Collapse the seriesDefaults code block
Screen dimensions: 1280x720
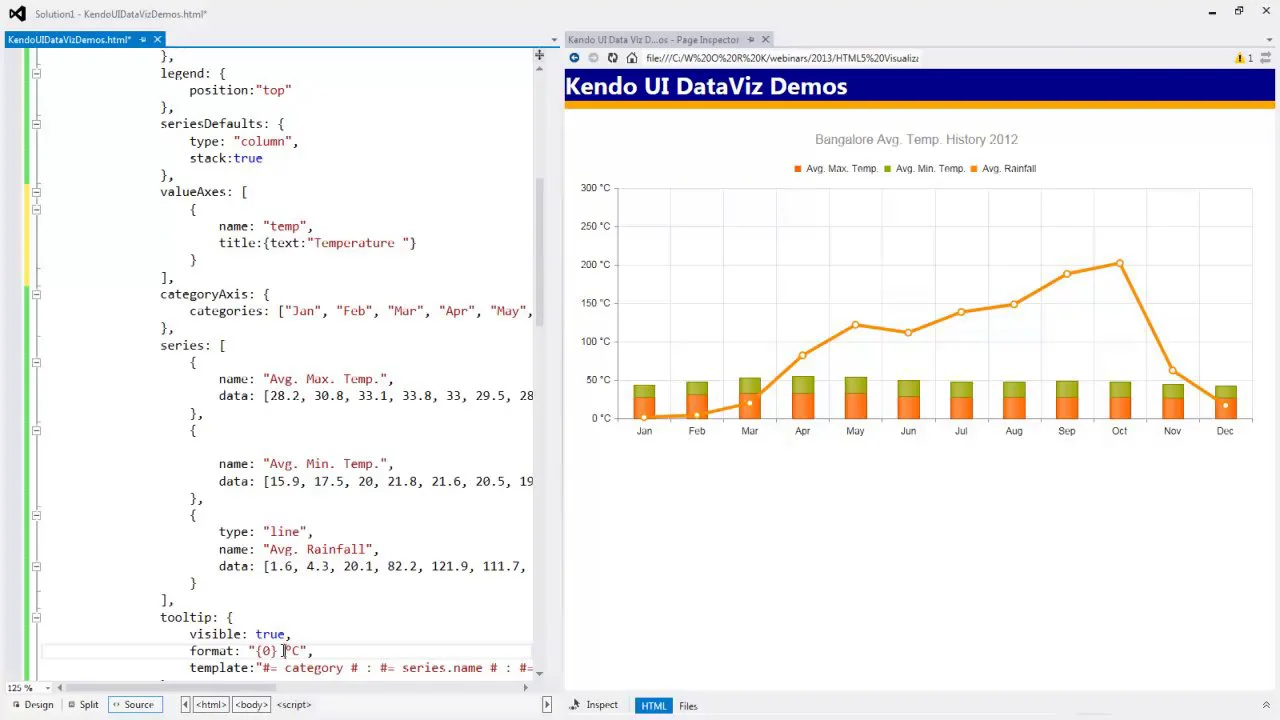36,124
